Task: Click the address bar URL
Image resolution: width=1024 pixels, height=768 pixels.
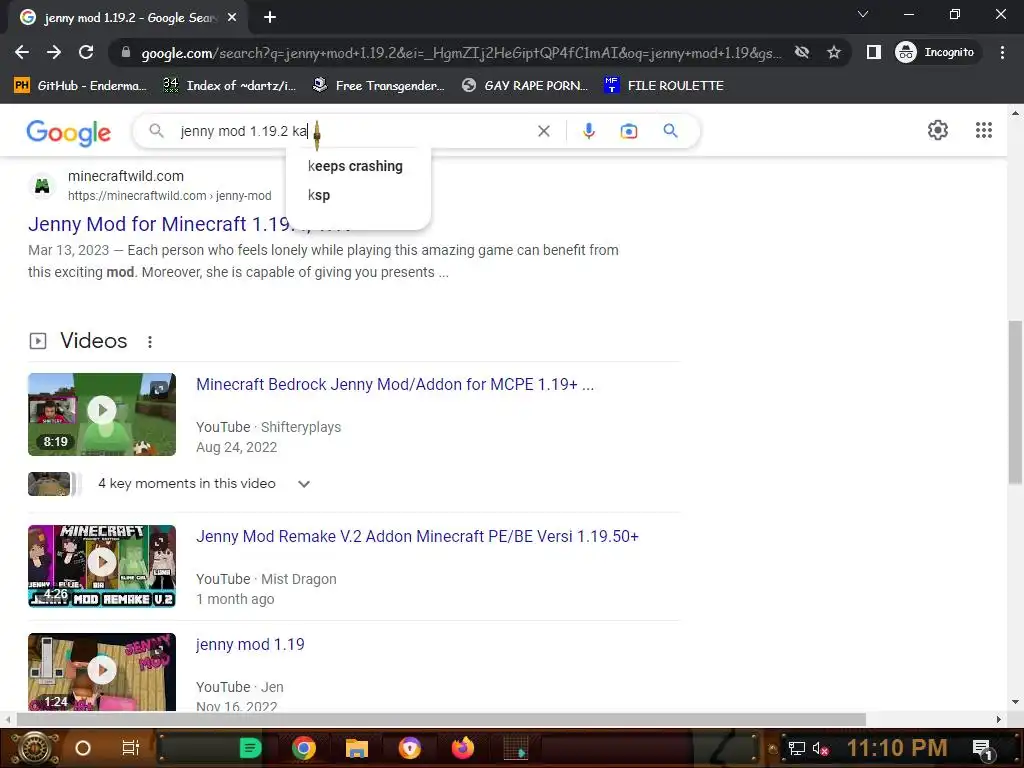Action: (x=460, y=53)
